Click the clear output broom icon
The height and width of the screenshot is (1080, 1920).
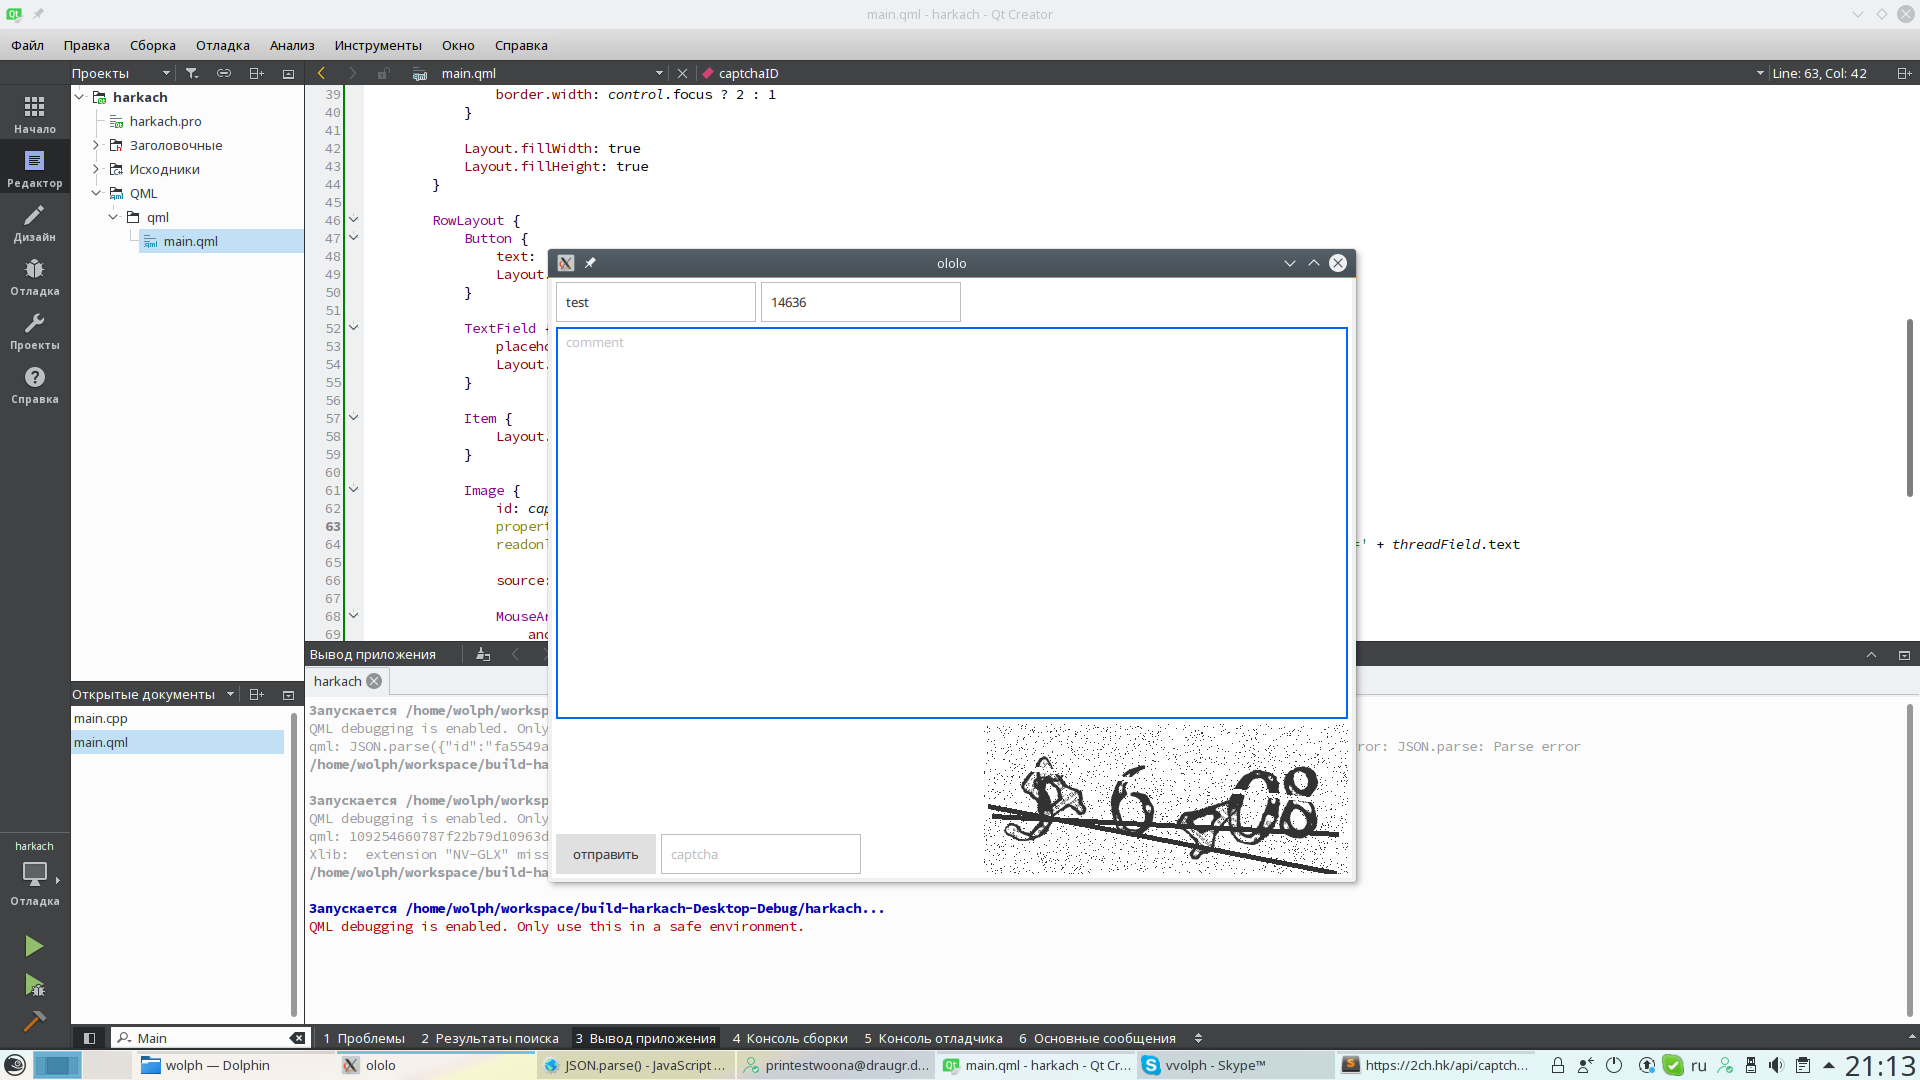(x=483, y=654)
